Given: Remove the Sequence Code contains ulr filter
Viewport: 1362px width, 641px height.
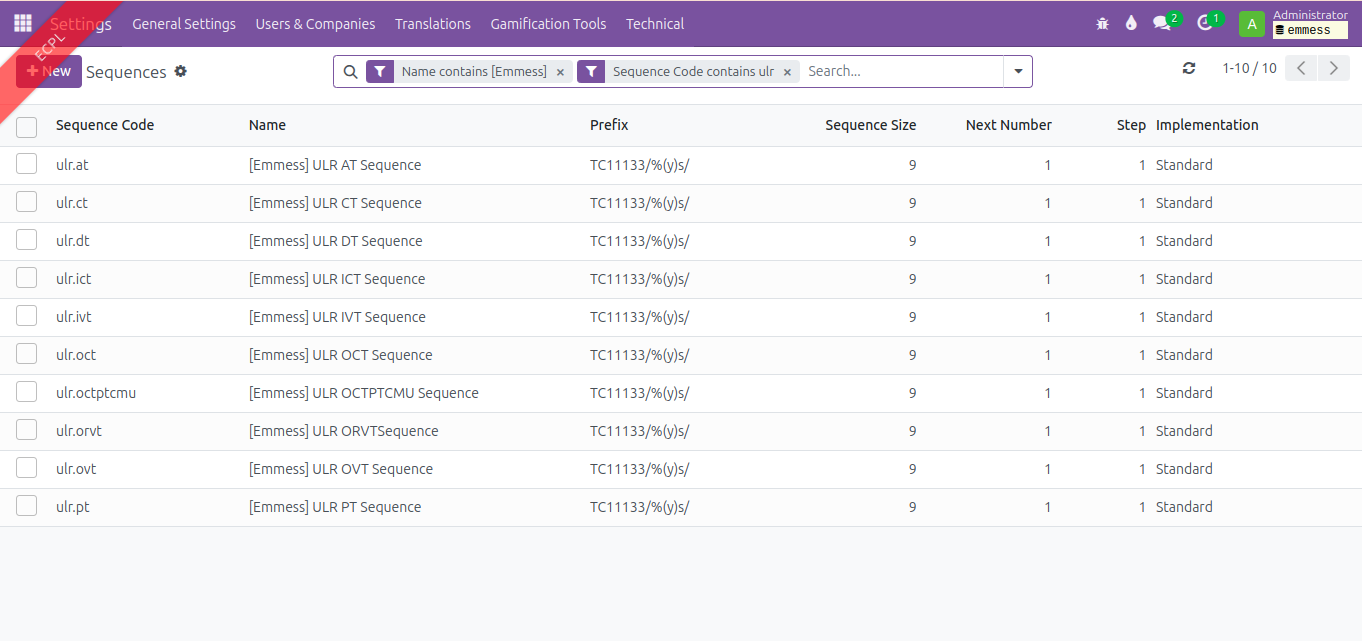Looking at the screenshot, I should click(787, 72).
